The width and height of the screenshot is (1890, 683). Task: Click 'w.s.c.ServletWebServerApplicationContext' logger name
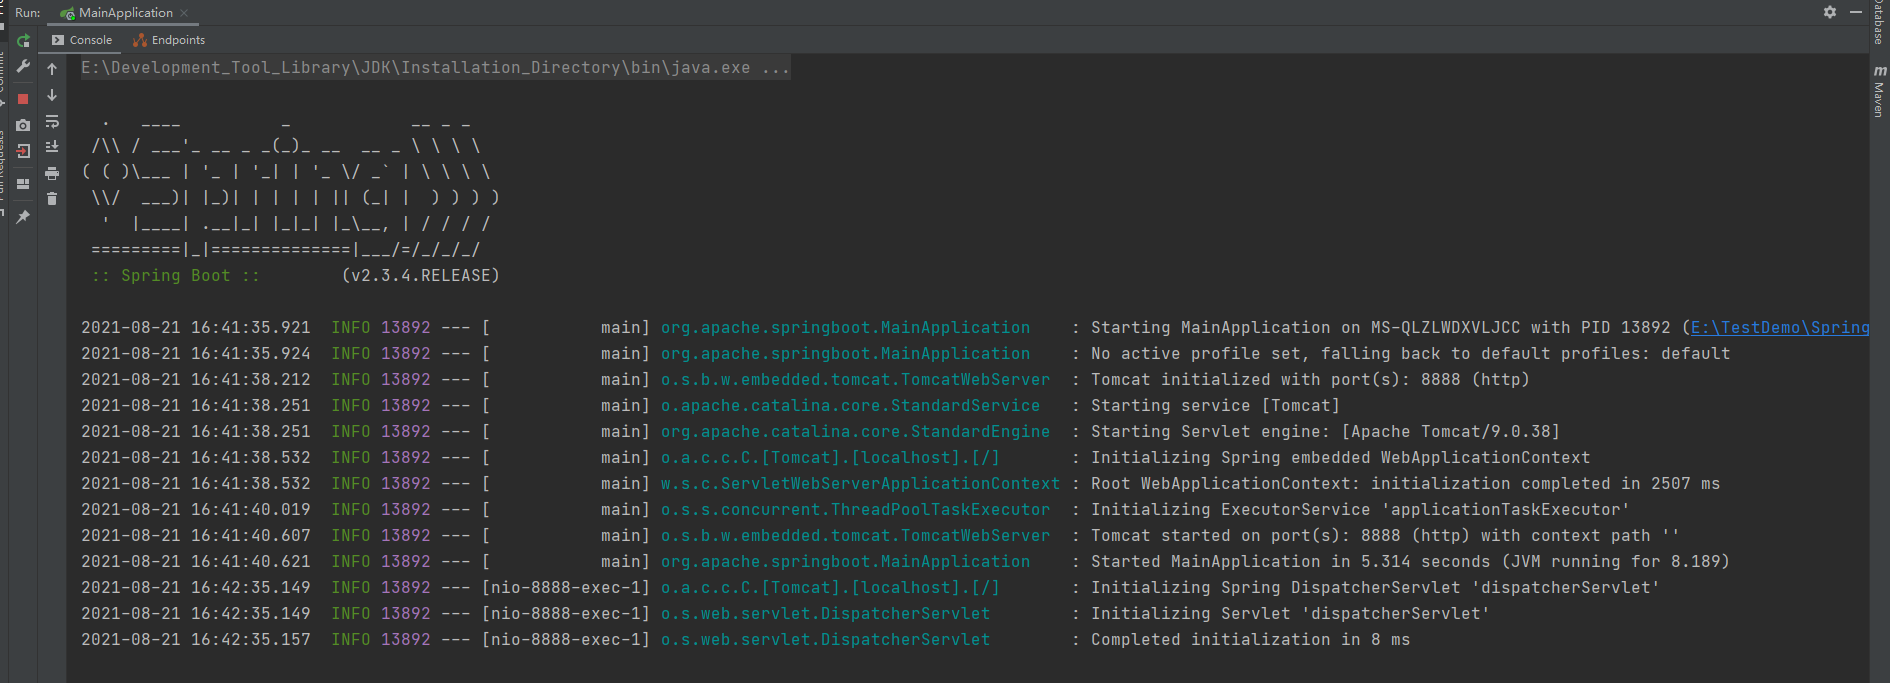860,484
